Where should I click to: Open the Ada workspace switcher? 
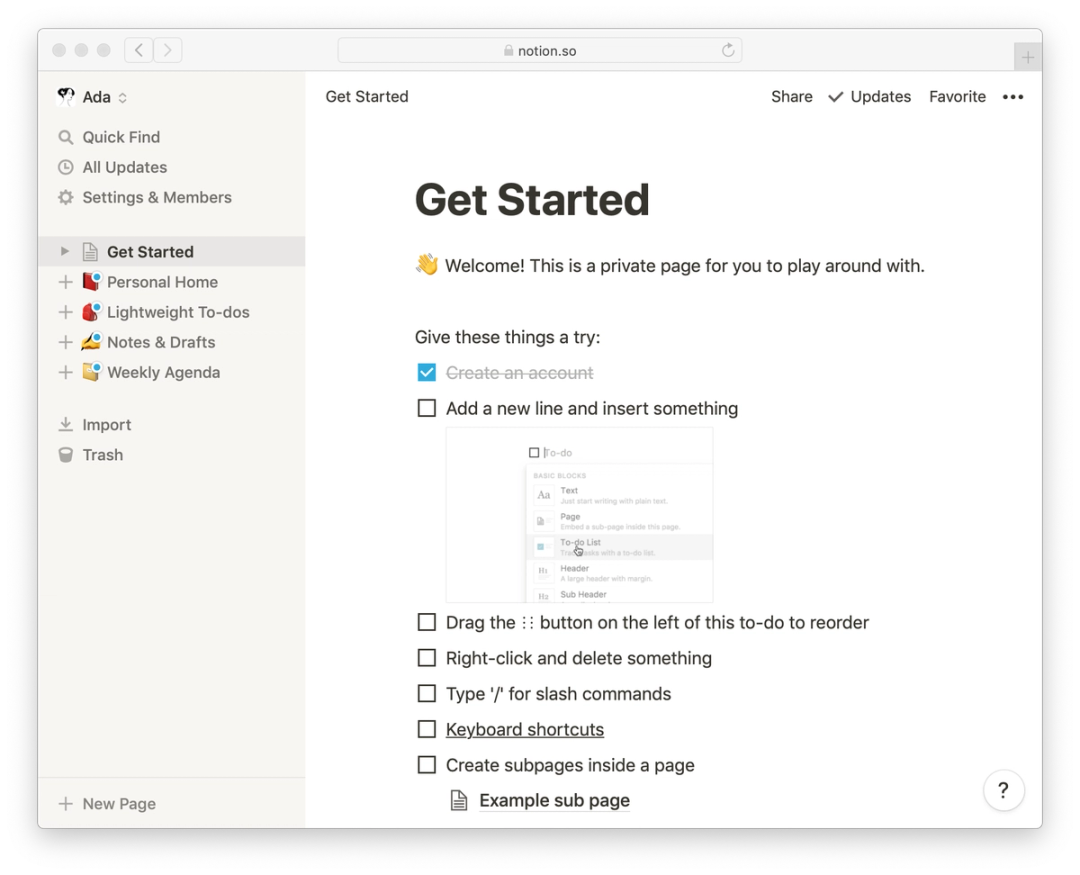point(95,97)
